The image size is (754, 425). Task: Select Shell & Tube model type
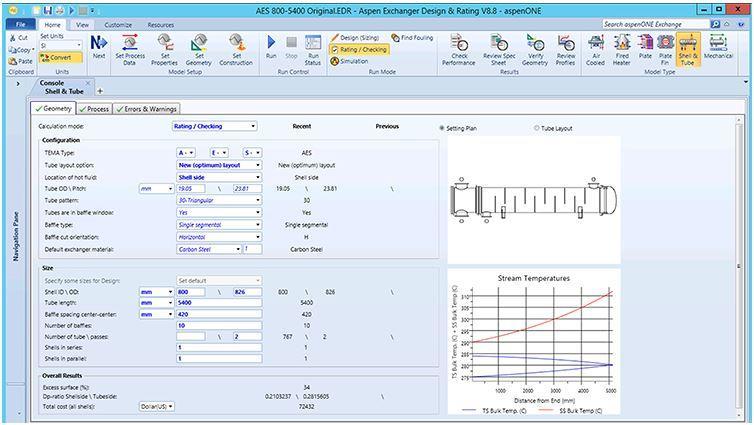tap(688, 50)
